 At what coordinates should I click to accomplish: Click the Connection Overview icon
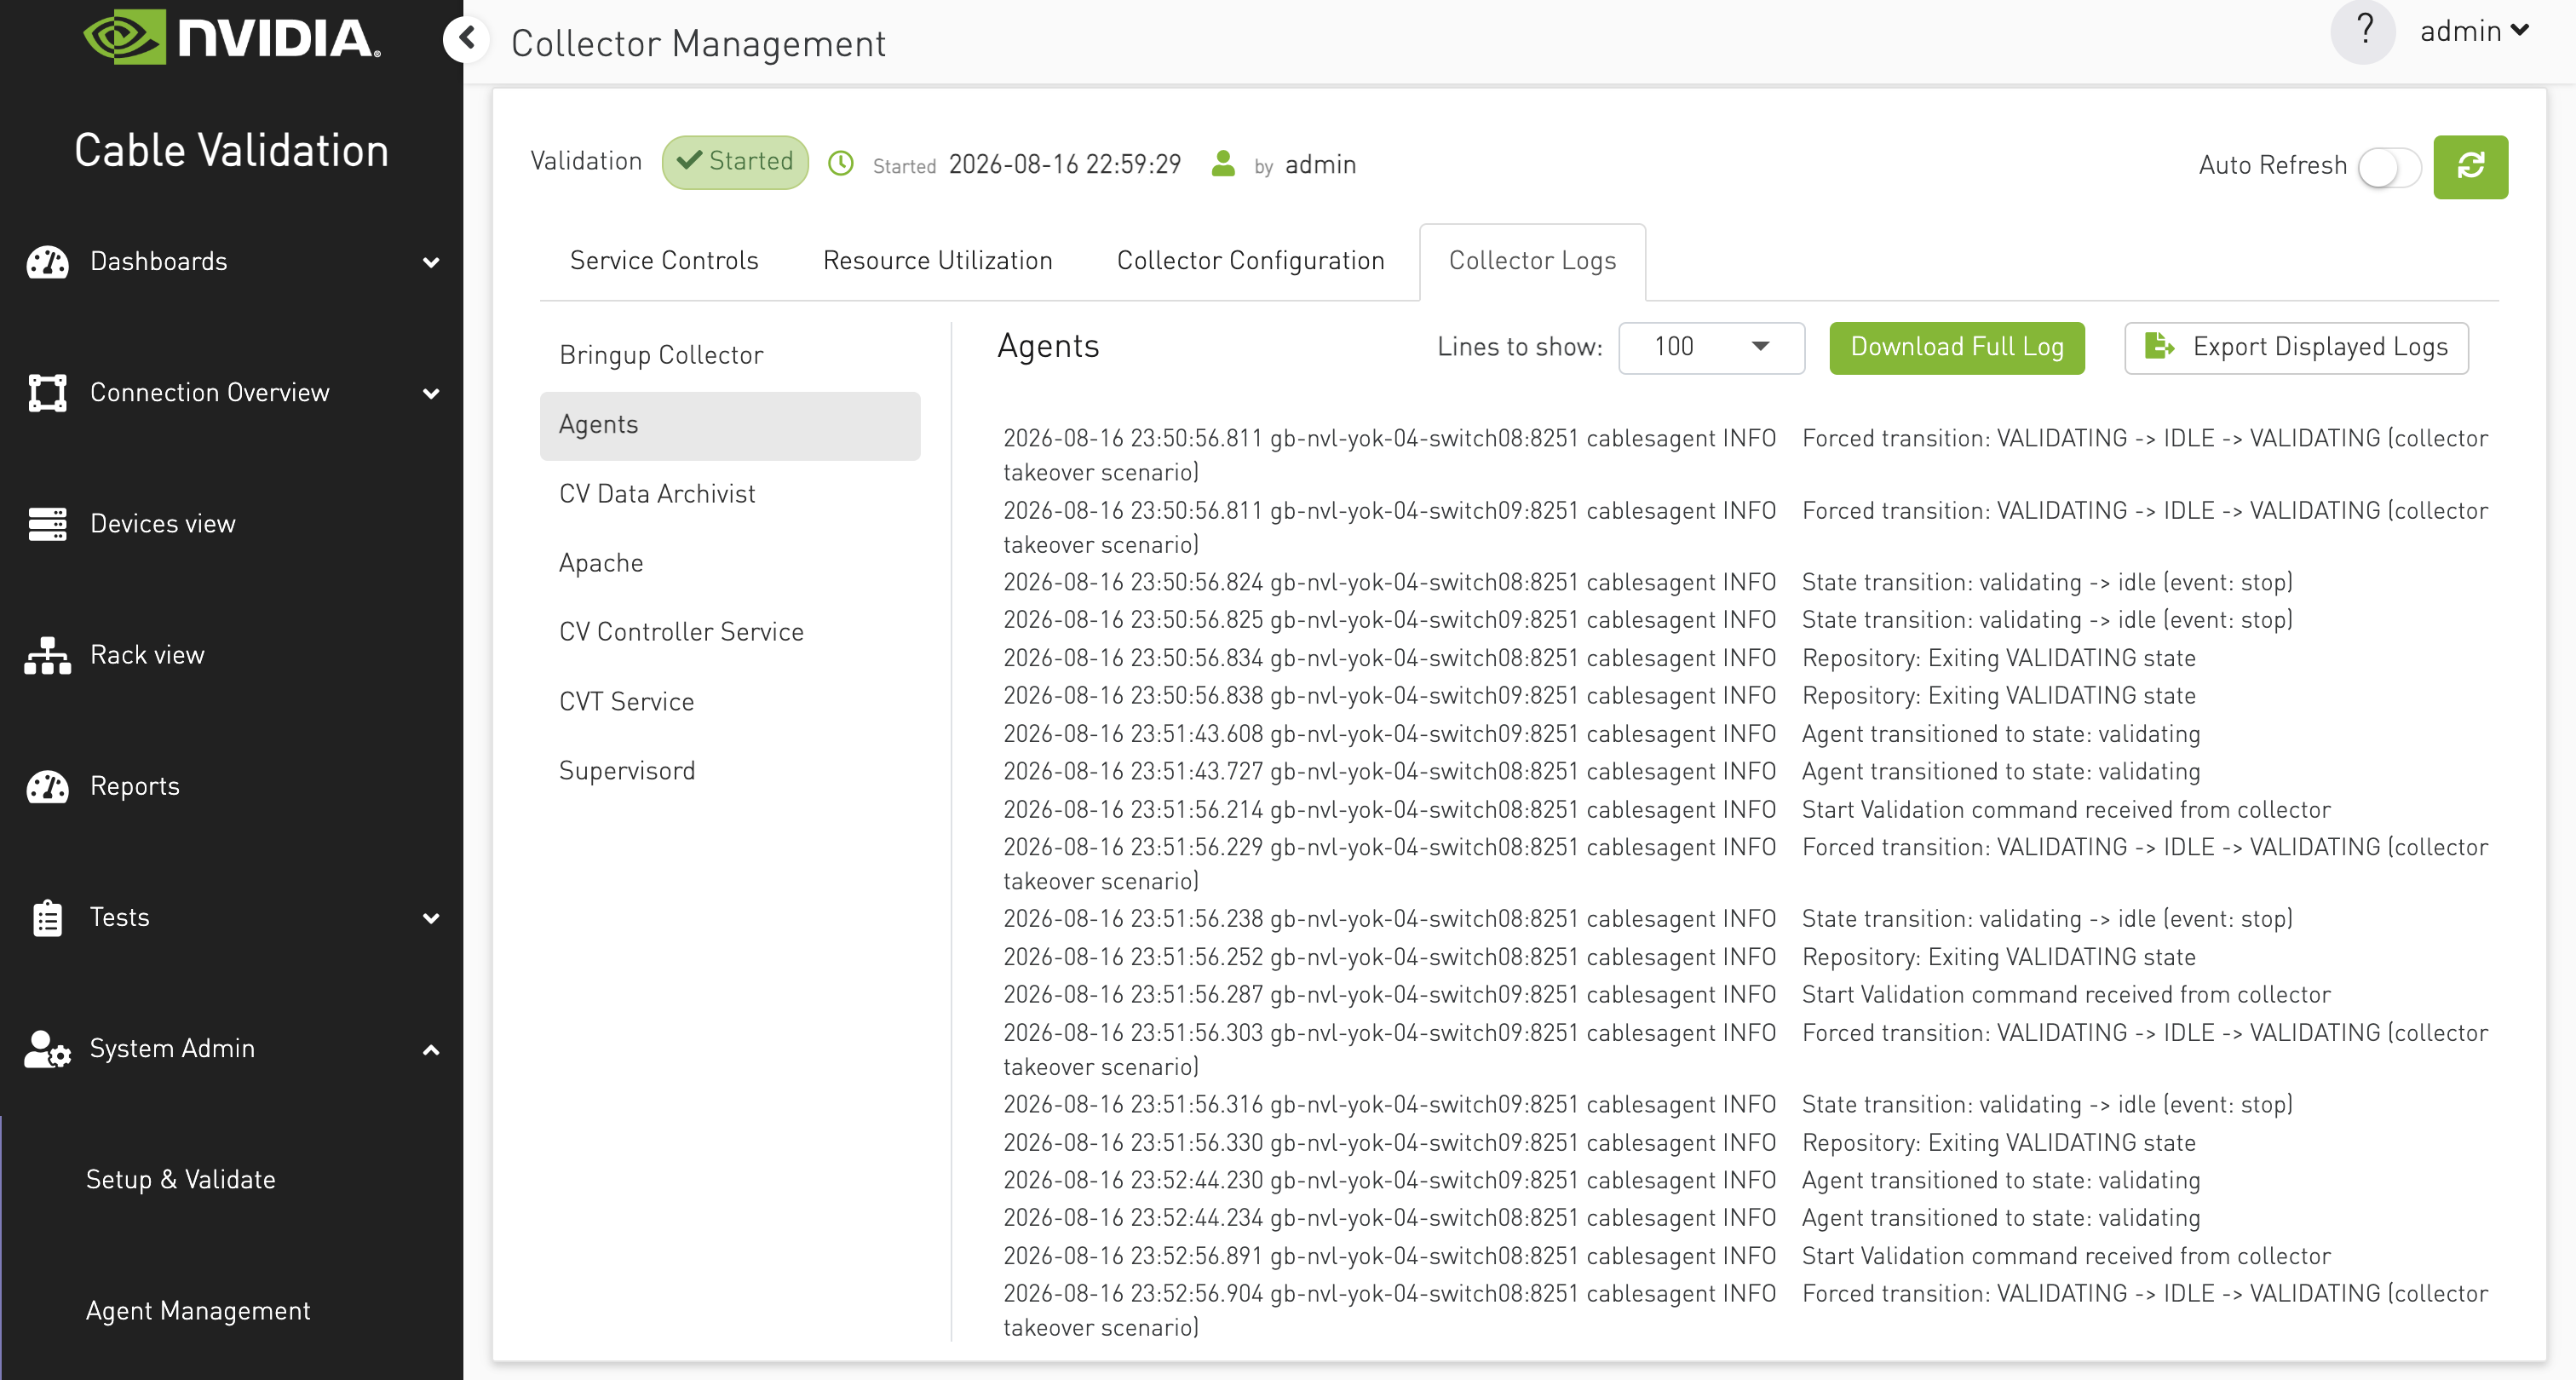(47, 393)
